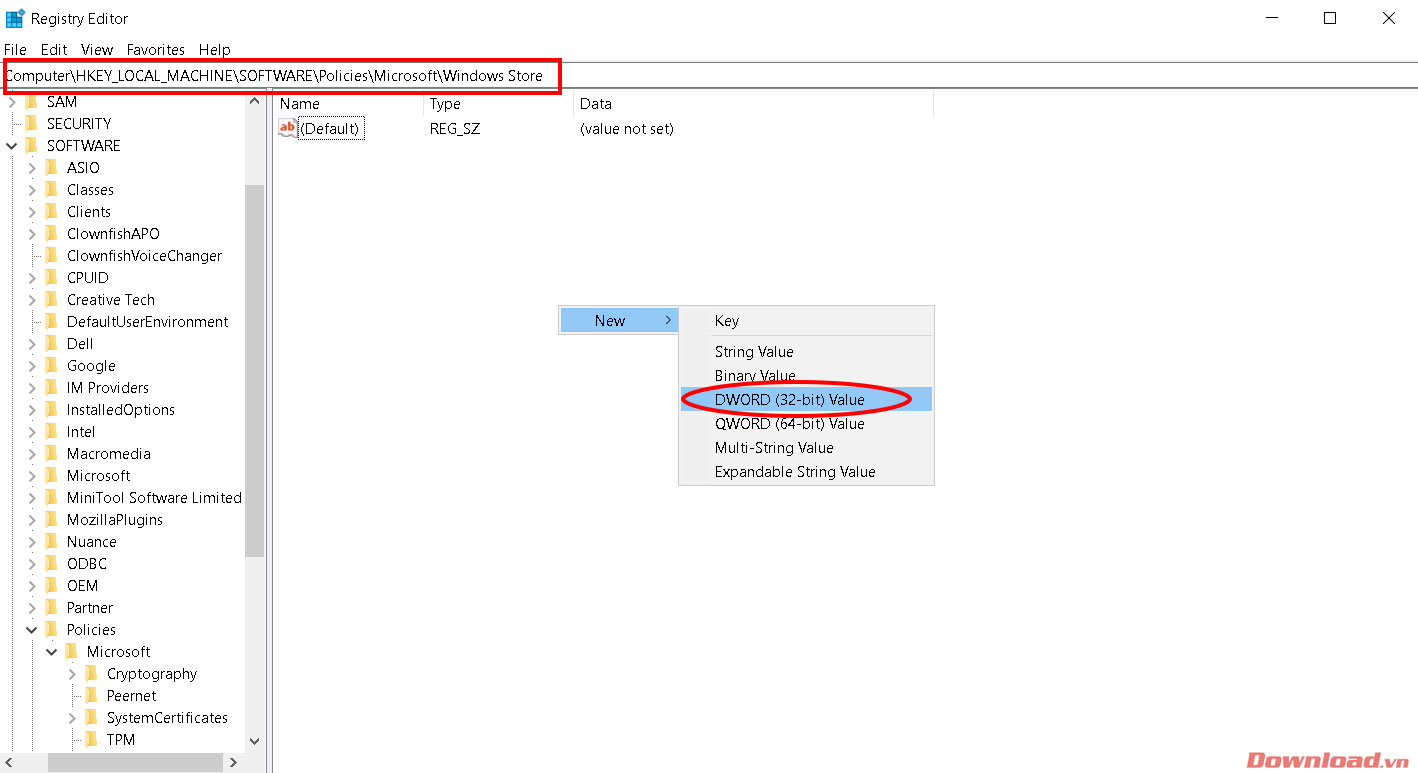Choose DWORD (32-bit) Value from submenu

pos(789,399)
